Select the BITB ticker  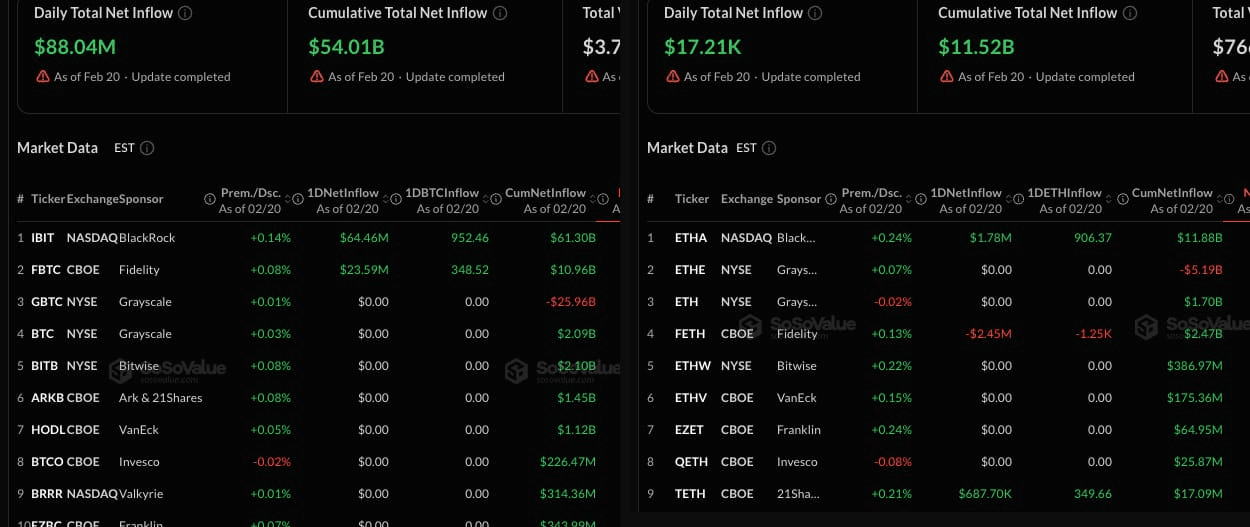pos(45,366)
